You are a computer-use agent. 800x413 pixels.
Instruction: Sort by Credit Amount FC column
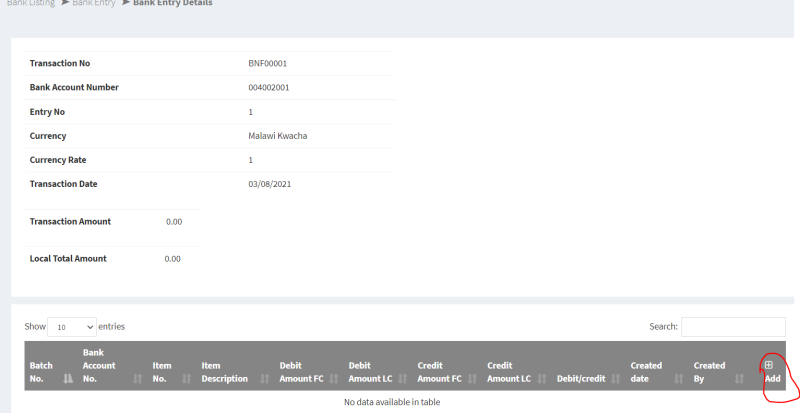(439, 372)
